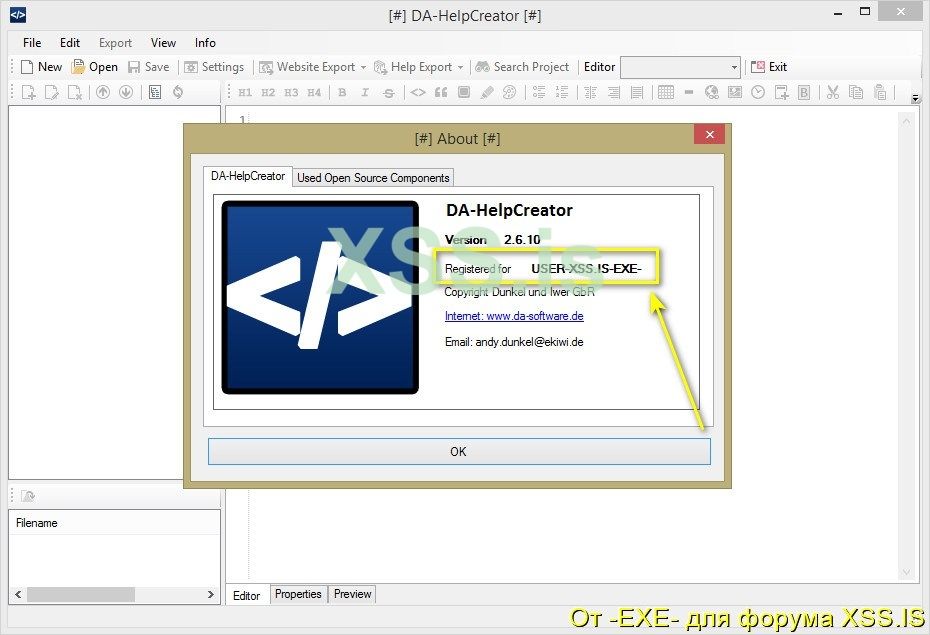The image size is (930, 635).
Task: Apply H1 heading format
Action: coord(245,92)
